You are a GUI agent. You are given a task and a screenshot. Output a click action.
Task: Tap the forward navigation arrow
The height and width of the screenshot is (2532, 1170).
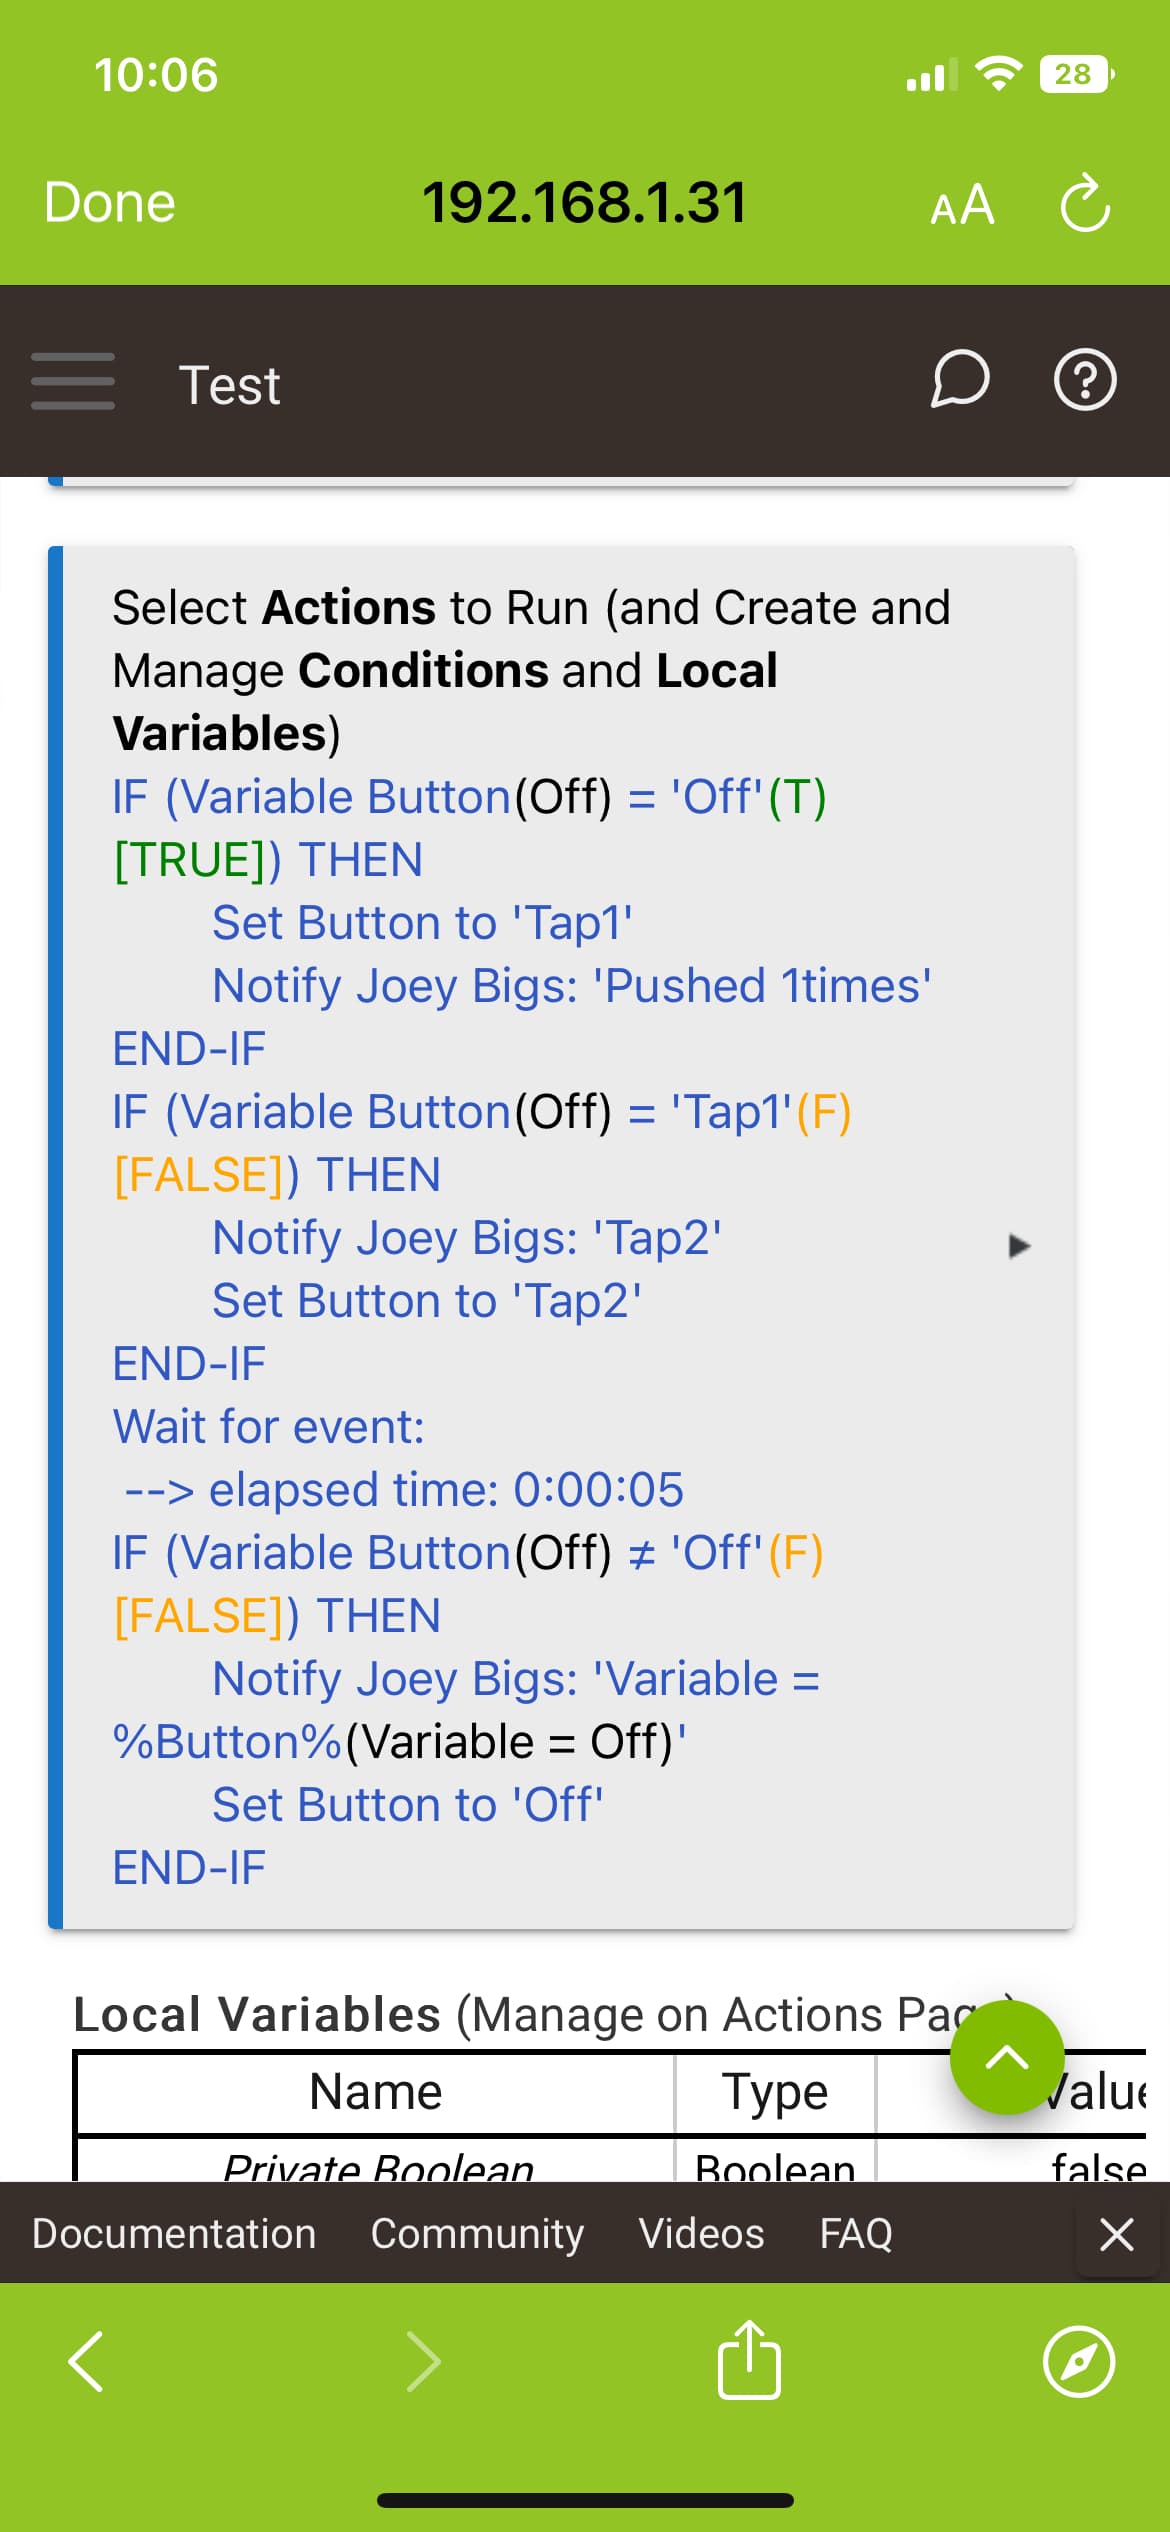tap(424, 2361)
